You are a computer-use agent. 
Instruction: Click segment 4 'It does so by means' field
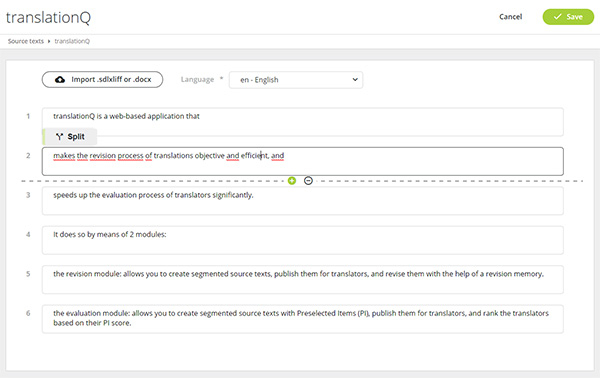(x=303, y=240)
